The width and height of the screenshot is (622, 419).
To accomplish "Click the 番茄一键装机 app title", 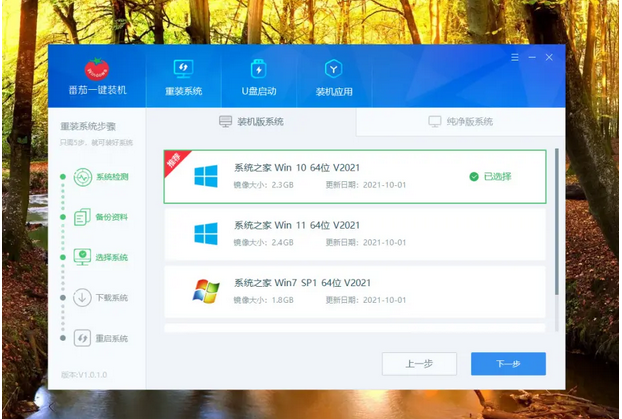I will [x=98, y=90].
